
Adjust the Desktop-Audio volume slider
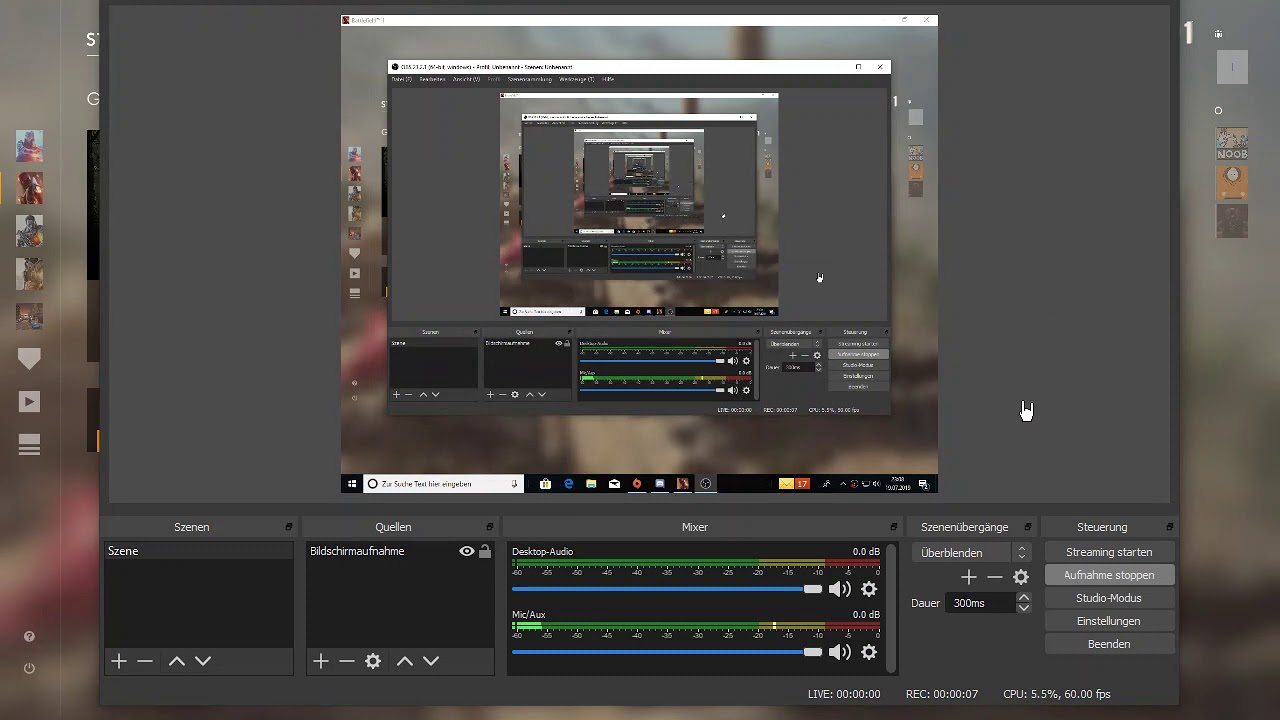[667, 589]
